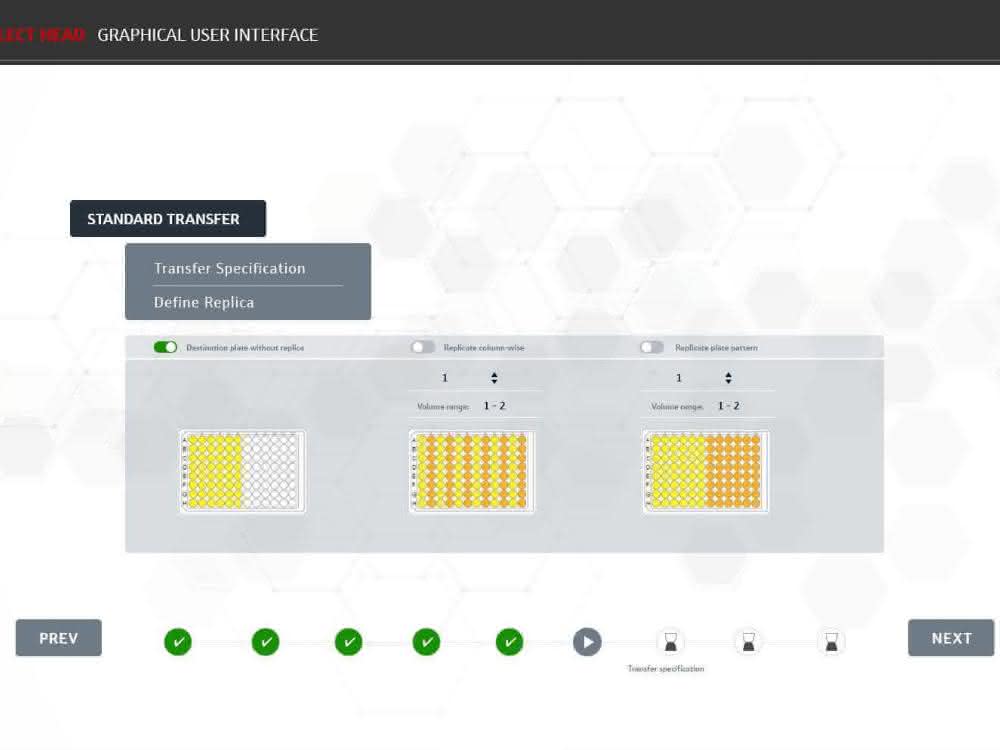Enable Replicate column-wise switch

pyautogui.click(x=422, y=347)
